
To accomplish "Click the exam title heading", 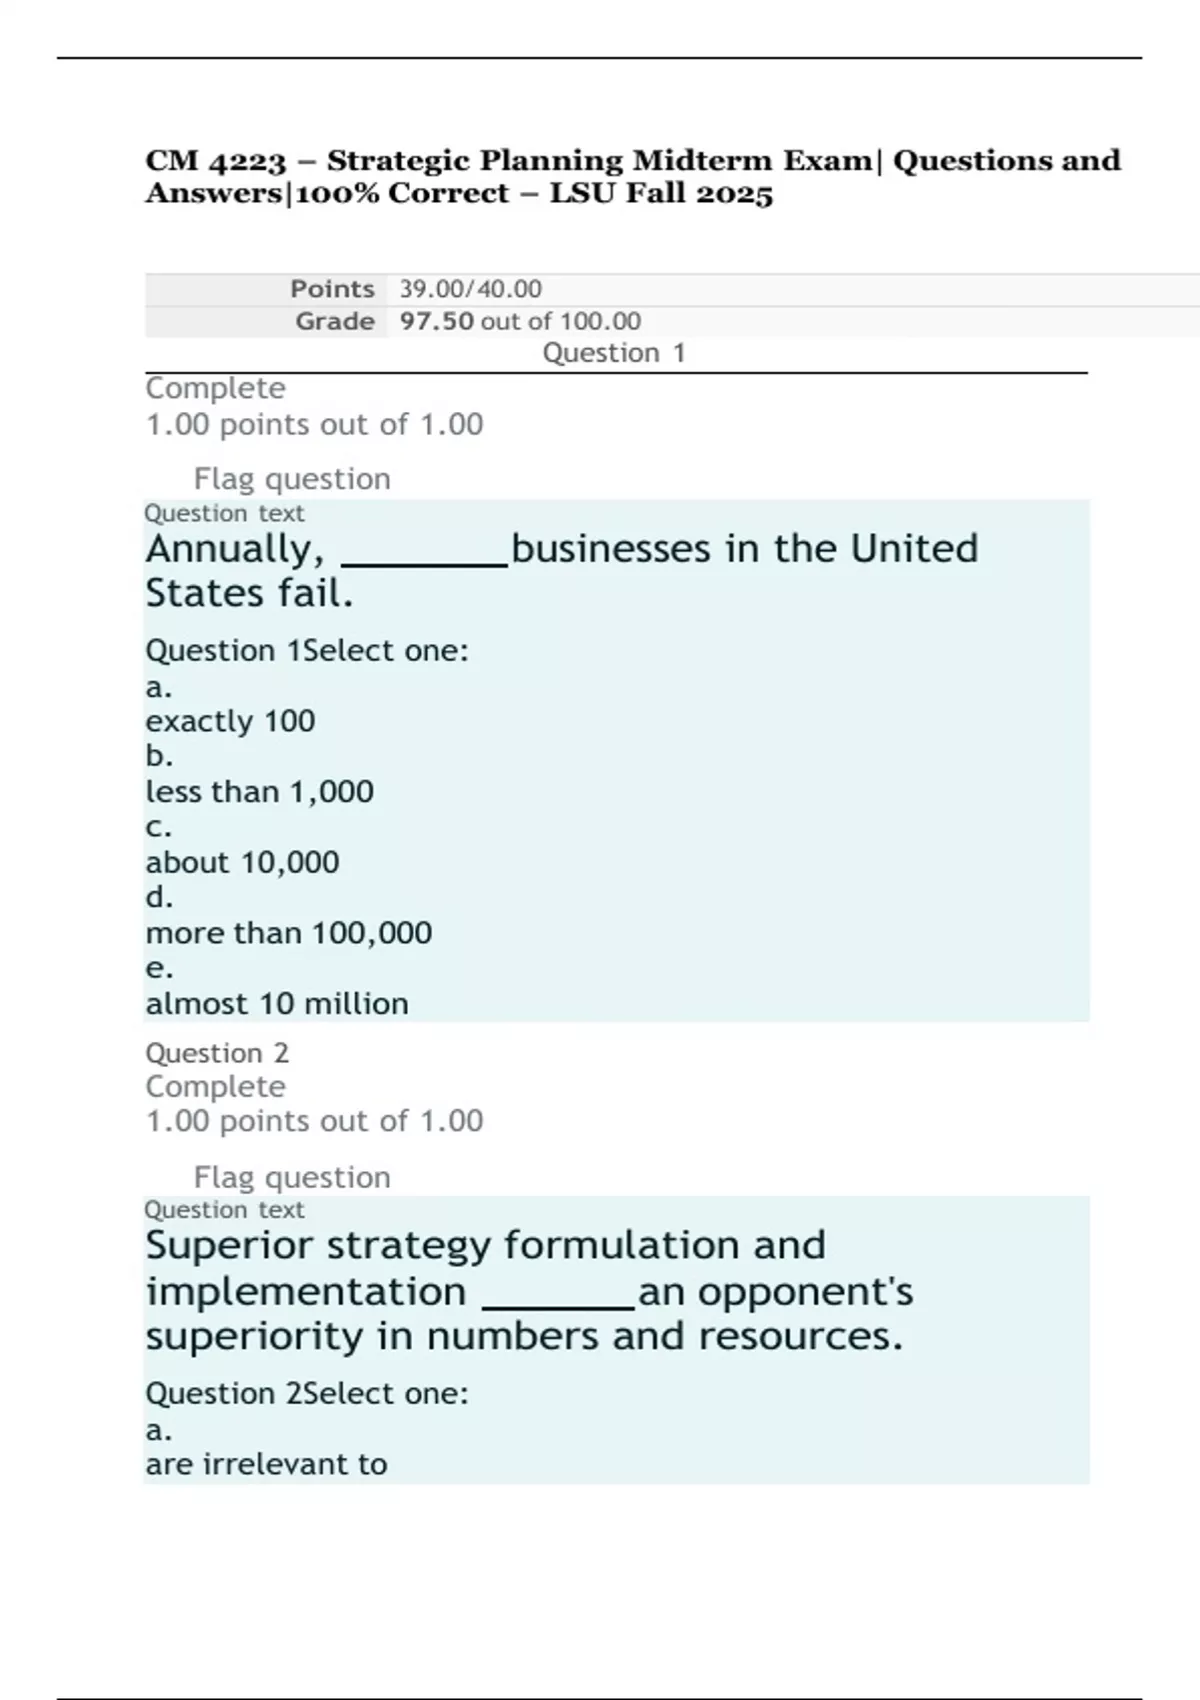I will [633, 176].
